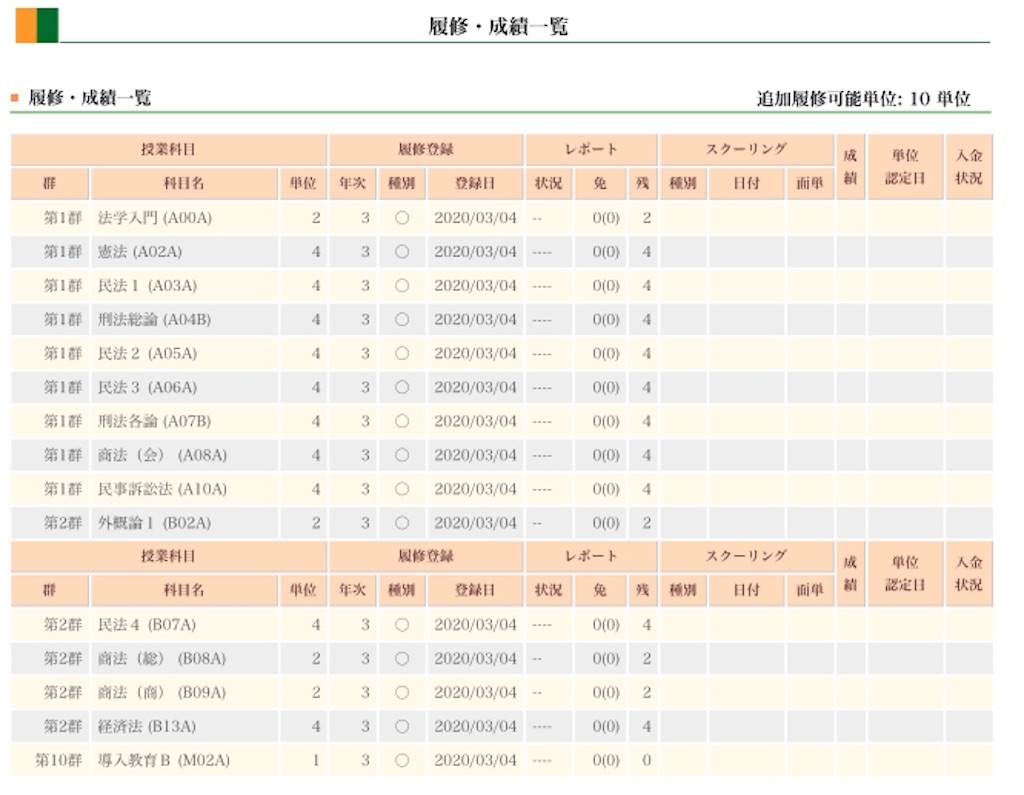This screenshot has width=1024, height=795.
Task: Click the ○ mark in the 導入教育 B row
Action: pos(402,761)
